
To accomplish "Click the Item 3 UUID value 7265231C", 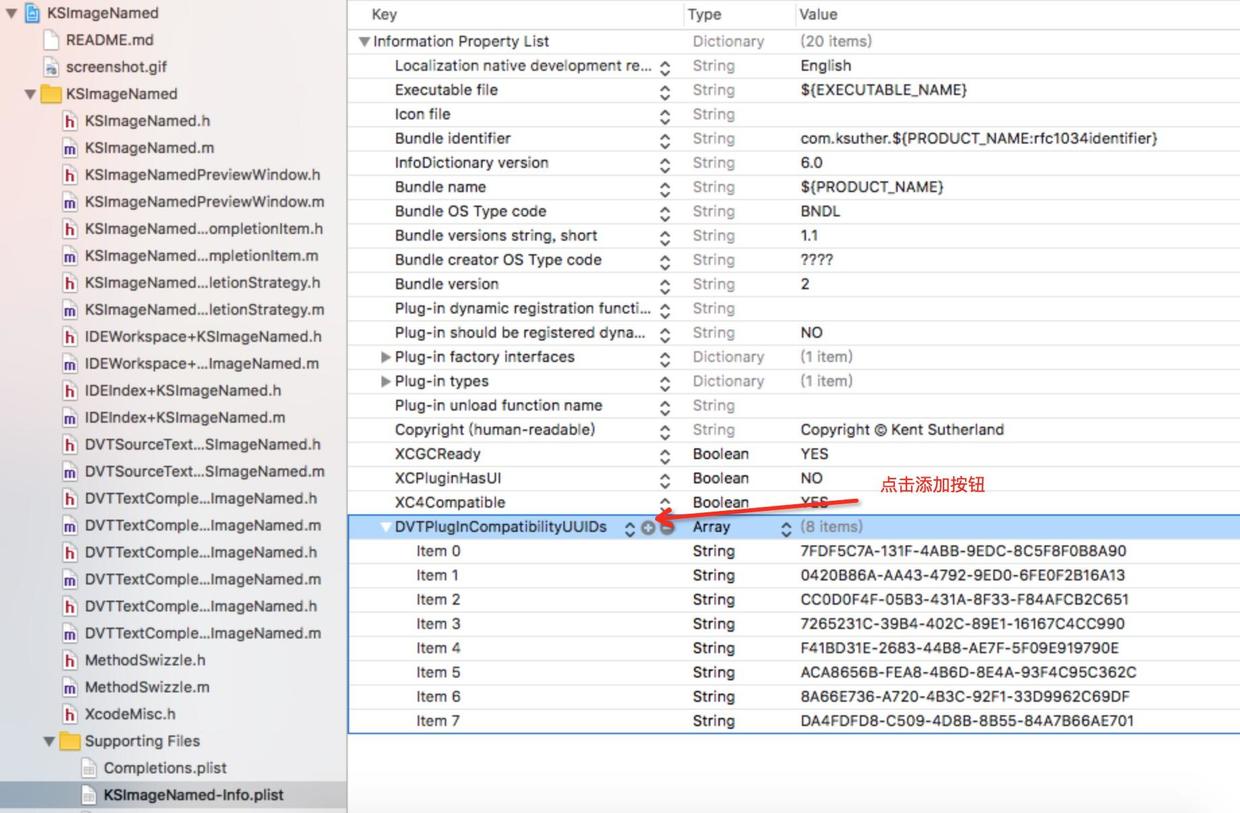I will [x=962, y=624].
